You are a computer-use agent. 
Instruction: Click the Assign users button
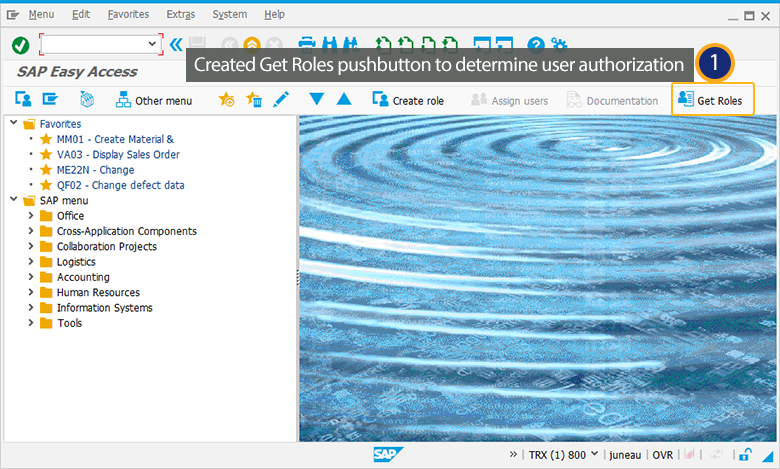(509, 100)
